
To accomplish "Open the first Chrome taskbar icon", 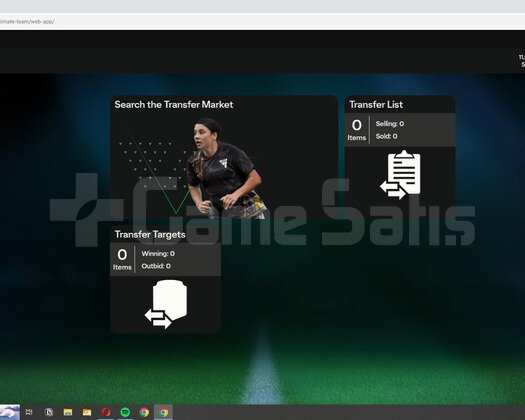I will pyautogui.click(x=144, y=412).
